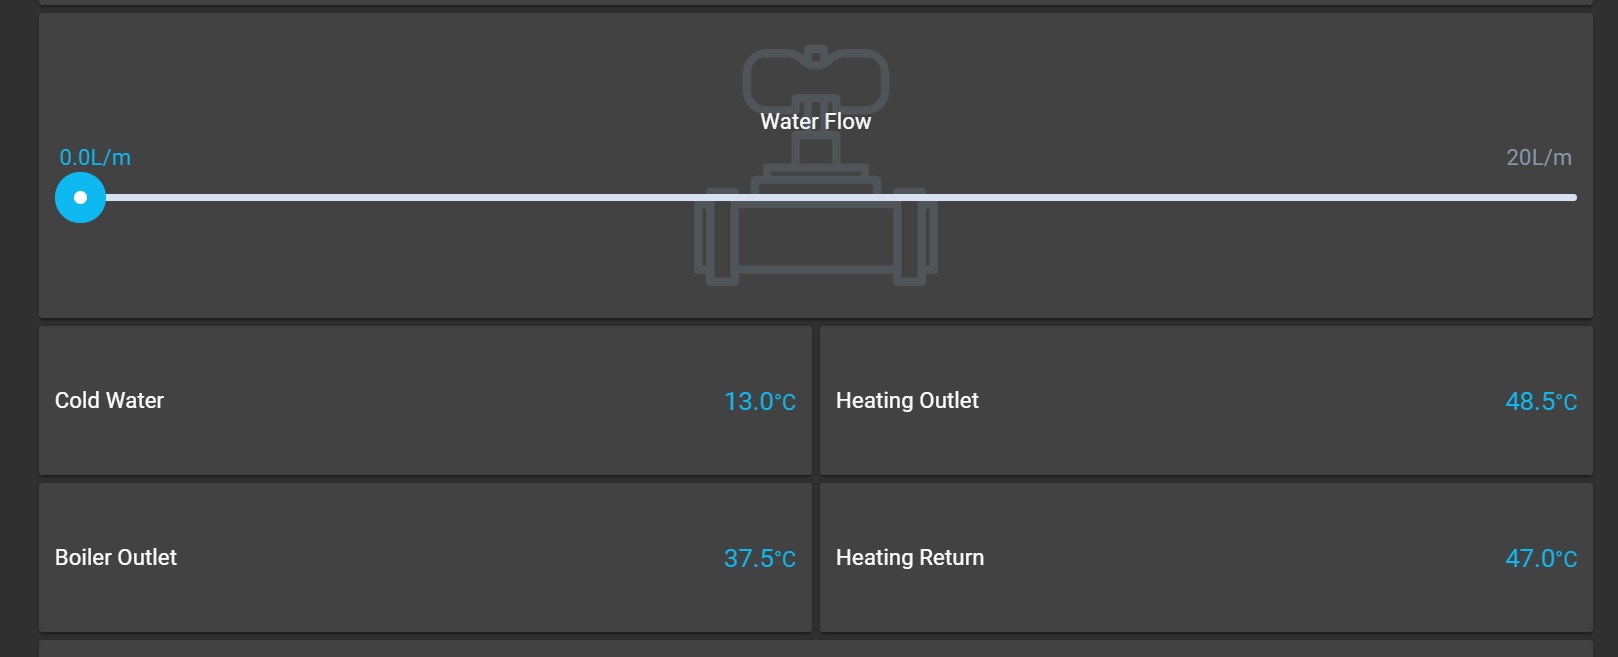Set Water Flow slider to maximum end
1618x657 pixels.
click(x=1574, y=197)
